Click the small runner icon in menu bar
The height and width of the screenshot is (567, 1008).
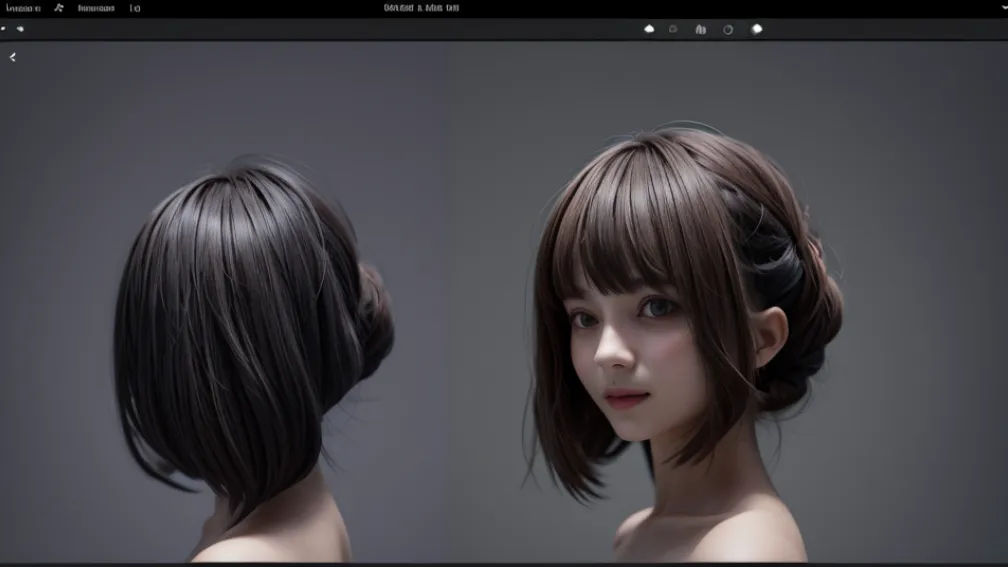click(59, 8)
